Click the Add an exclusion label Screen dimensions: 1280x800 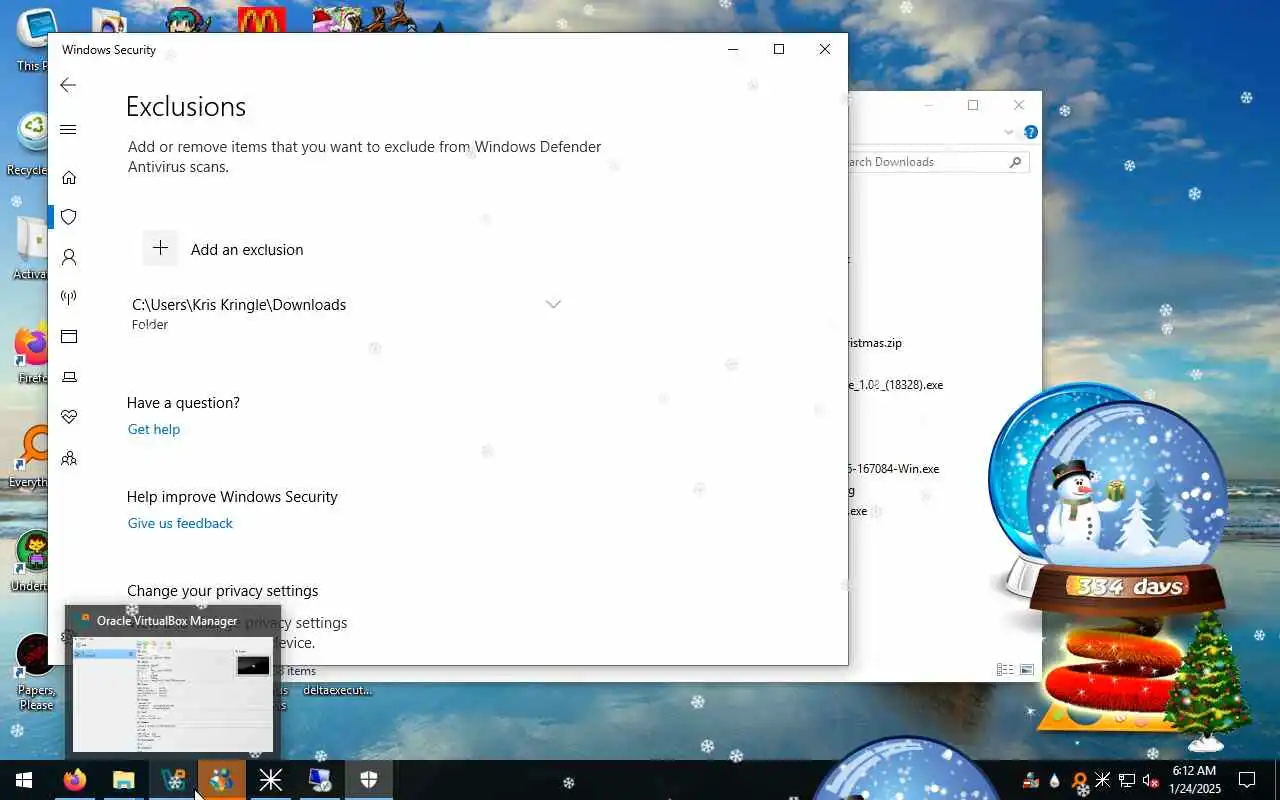click(x=247, y=250)
